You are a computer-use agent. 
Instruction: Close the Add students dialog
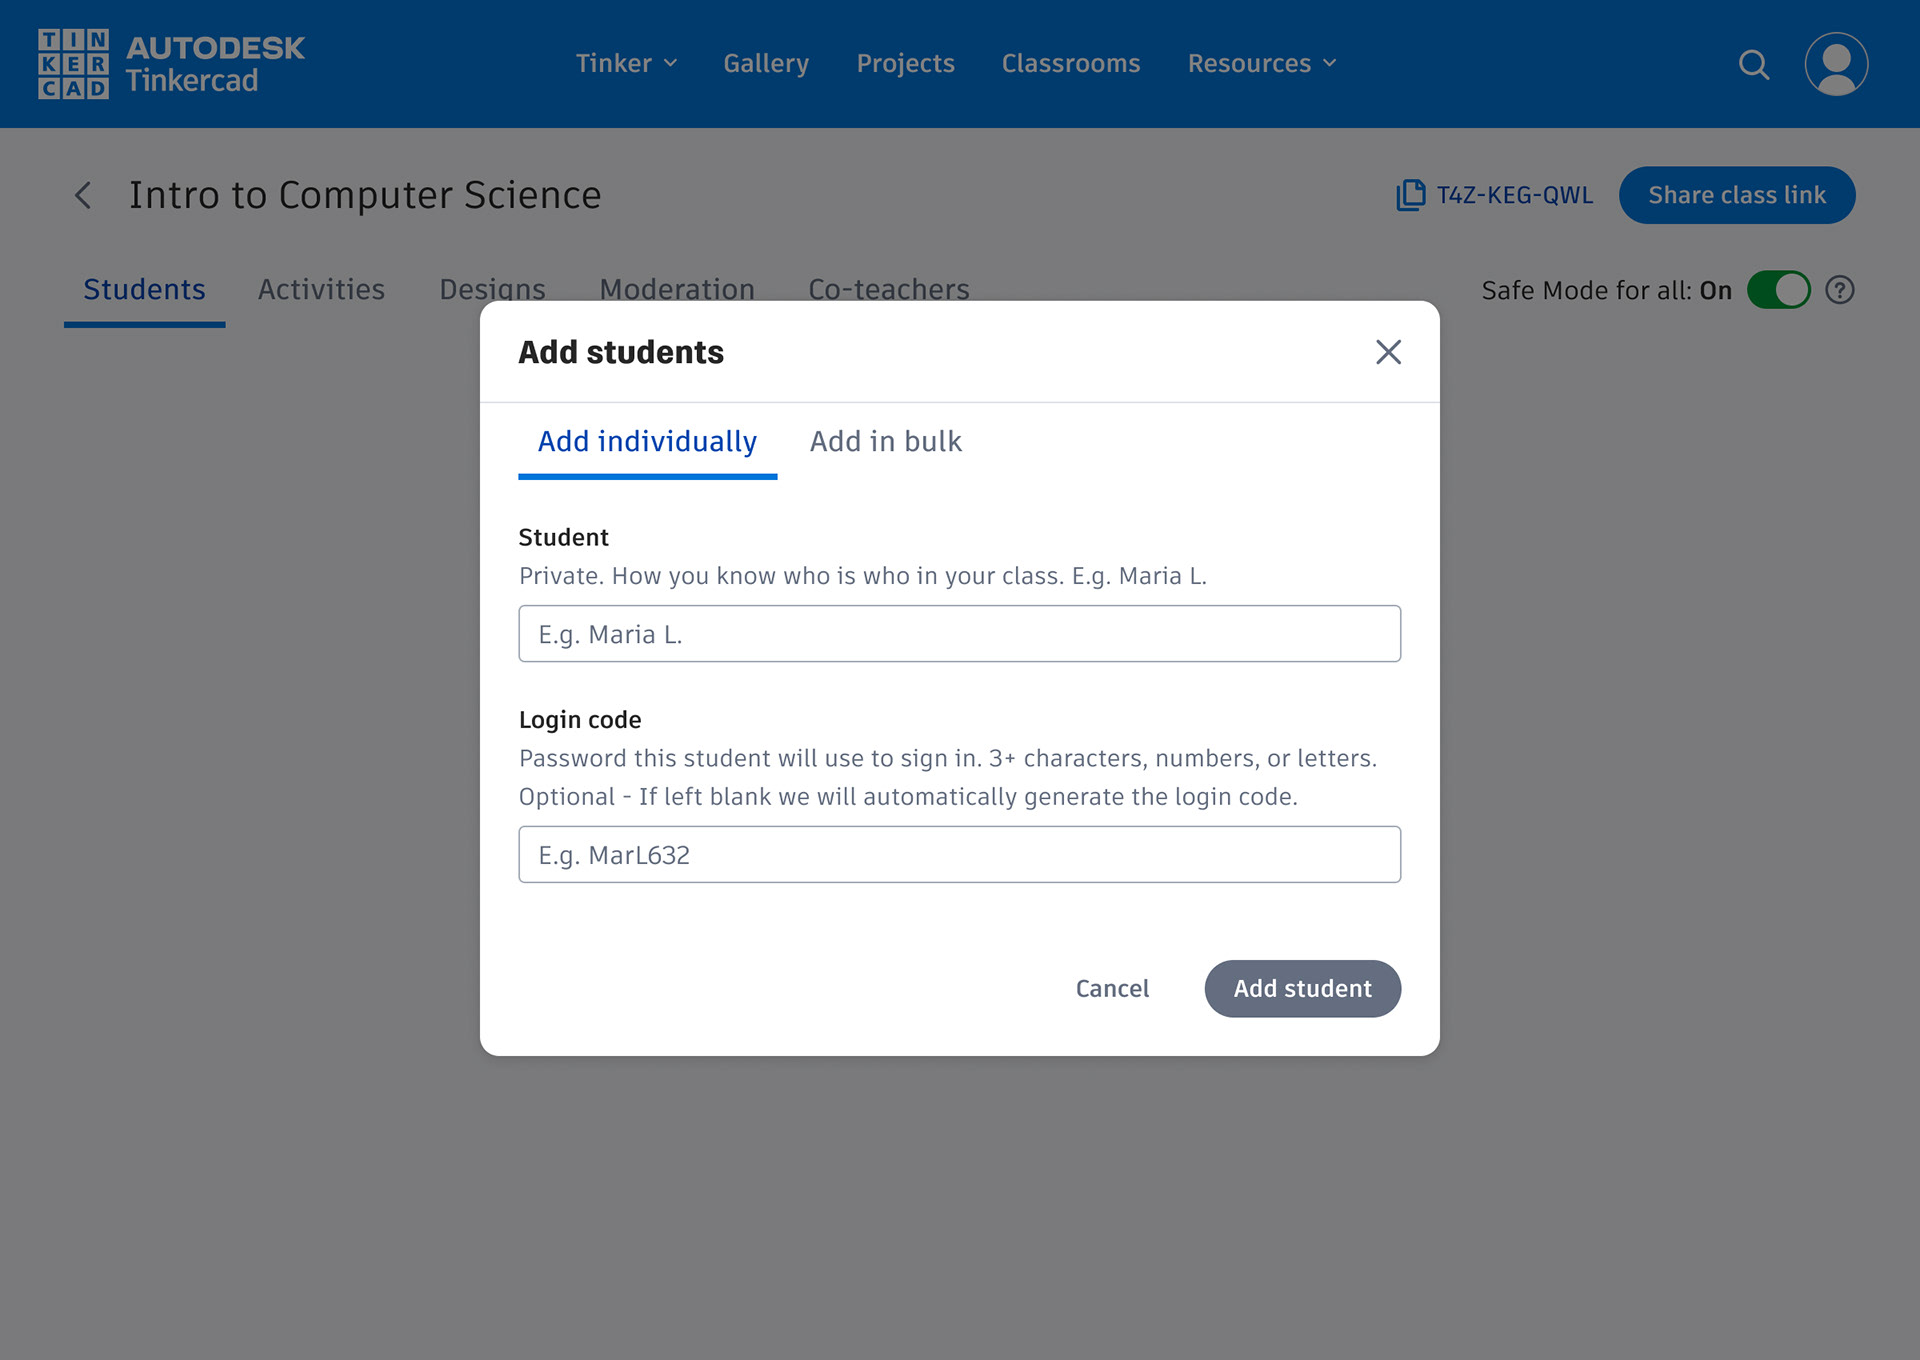tap(1387, 352)
